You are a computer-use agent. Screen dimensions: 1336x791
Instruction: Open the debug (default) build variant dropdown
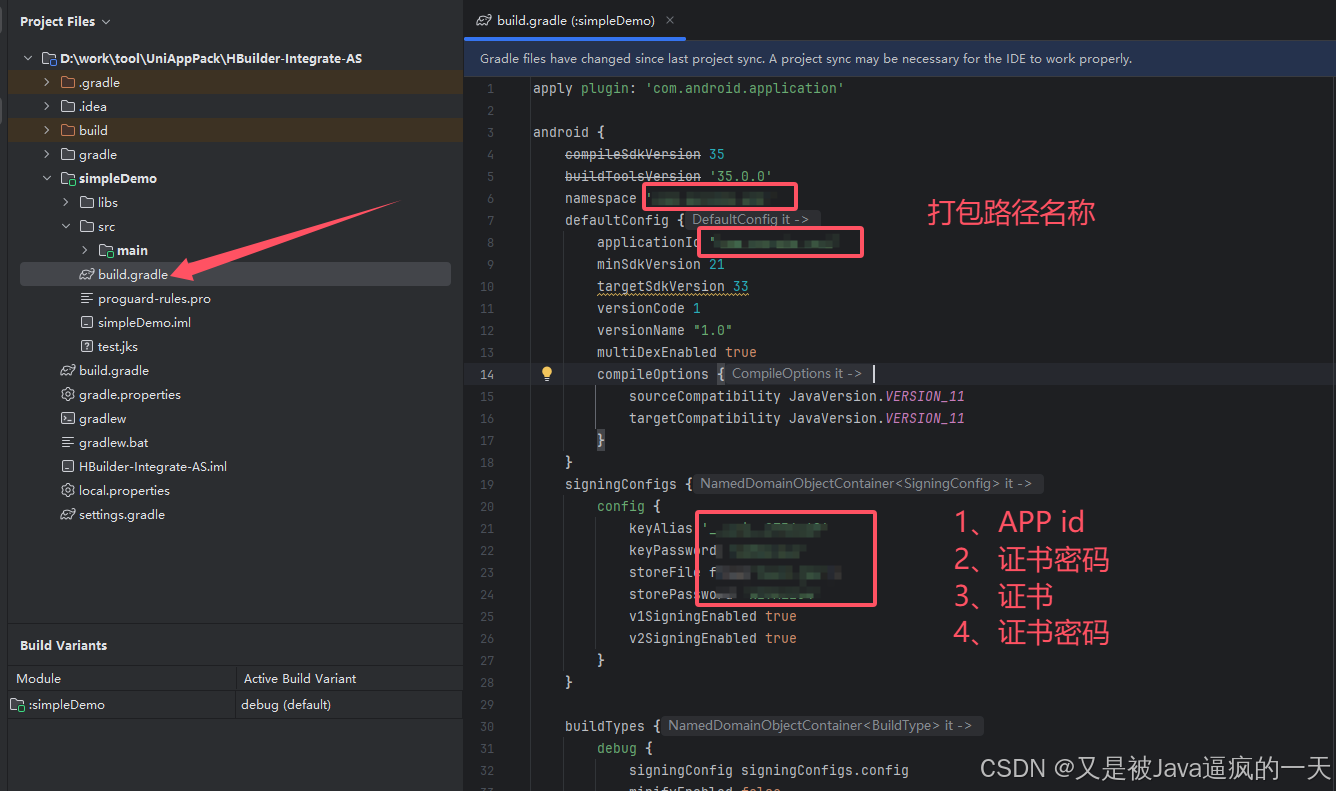click(x=350, y=704)
